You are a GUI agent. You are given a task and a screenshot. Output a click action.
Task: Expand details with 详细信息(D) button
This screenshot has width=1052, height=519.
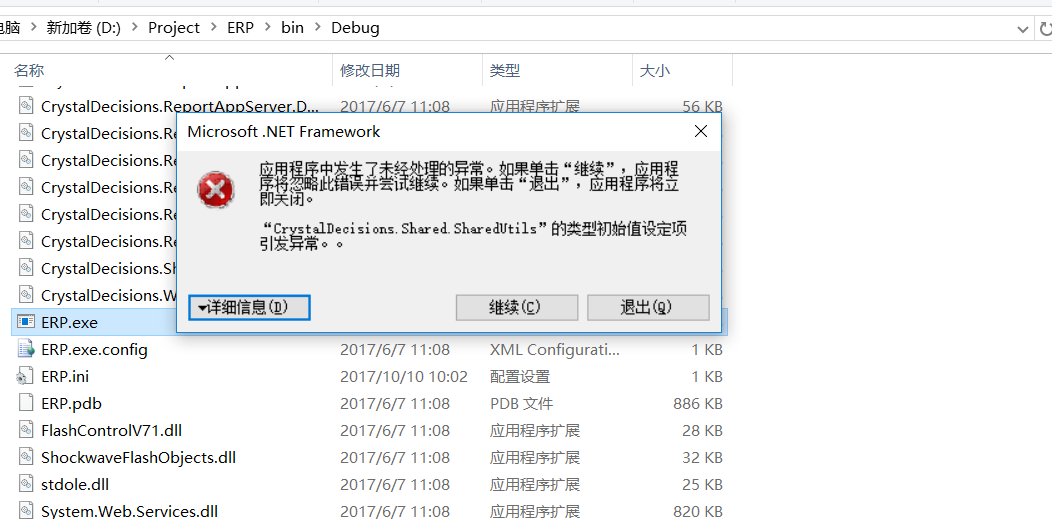[249, 307]
